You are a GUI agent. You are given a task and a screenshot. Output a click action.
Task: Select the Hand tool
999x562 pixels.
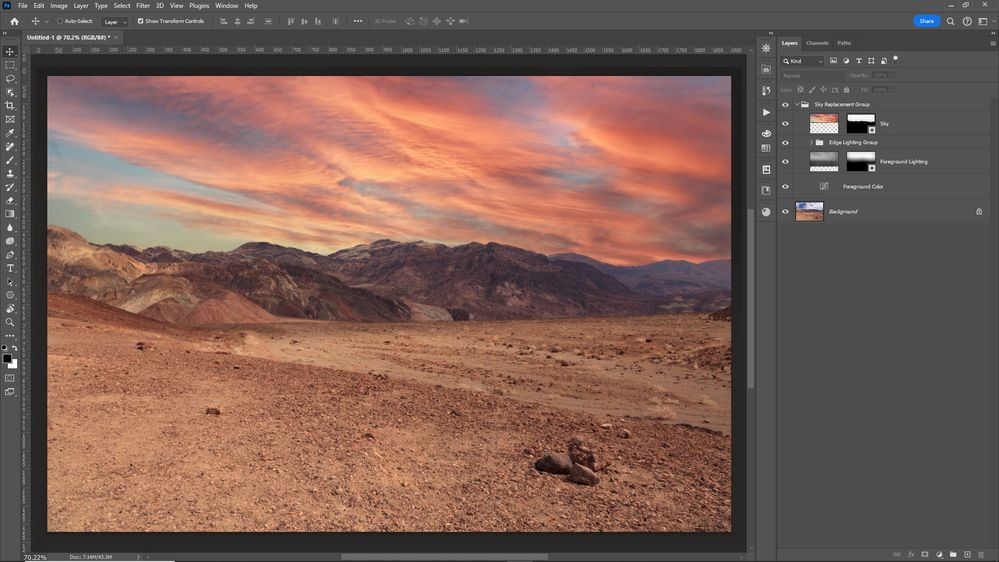point(10,308)
